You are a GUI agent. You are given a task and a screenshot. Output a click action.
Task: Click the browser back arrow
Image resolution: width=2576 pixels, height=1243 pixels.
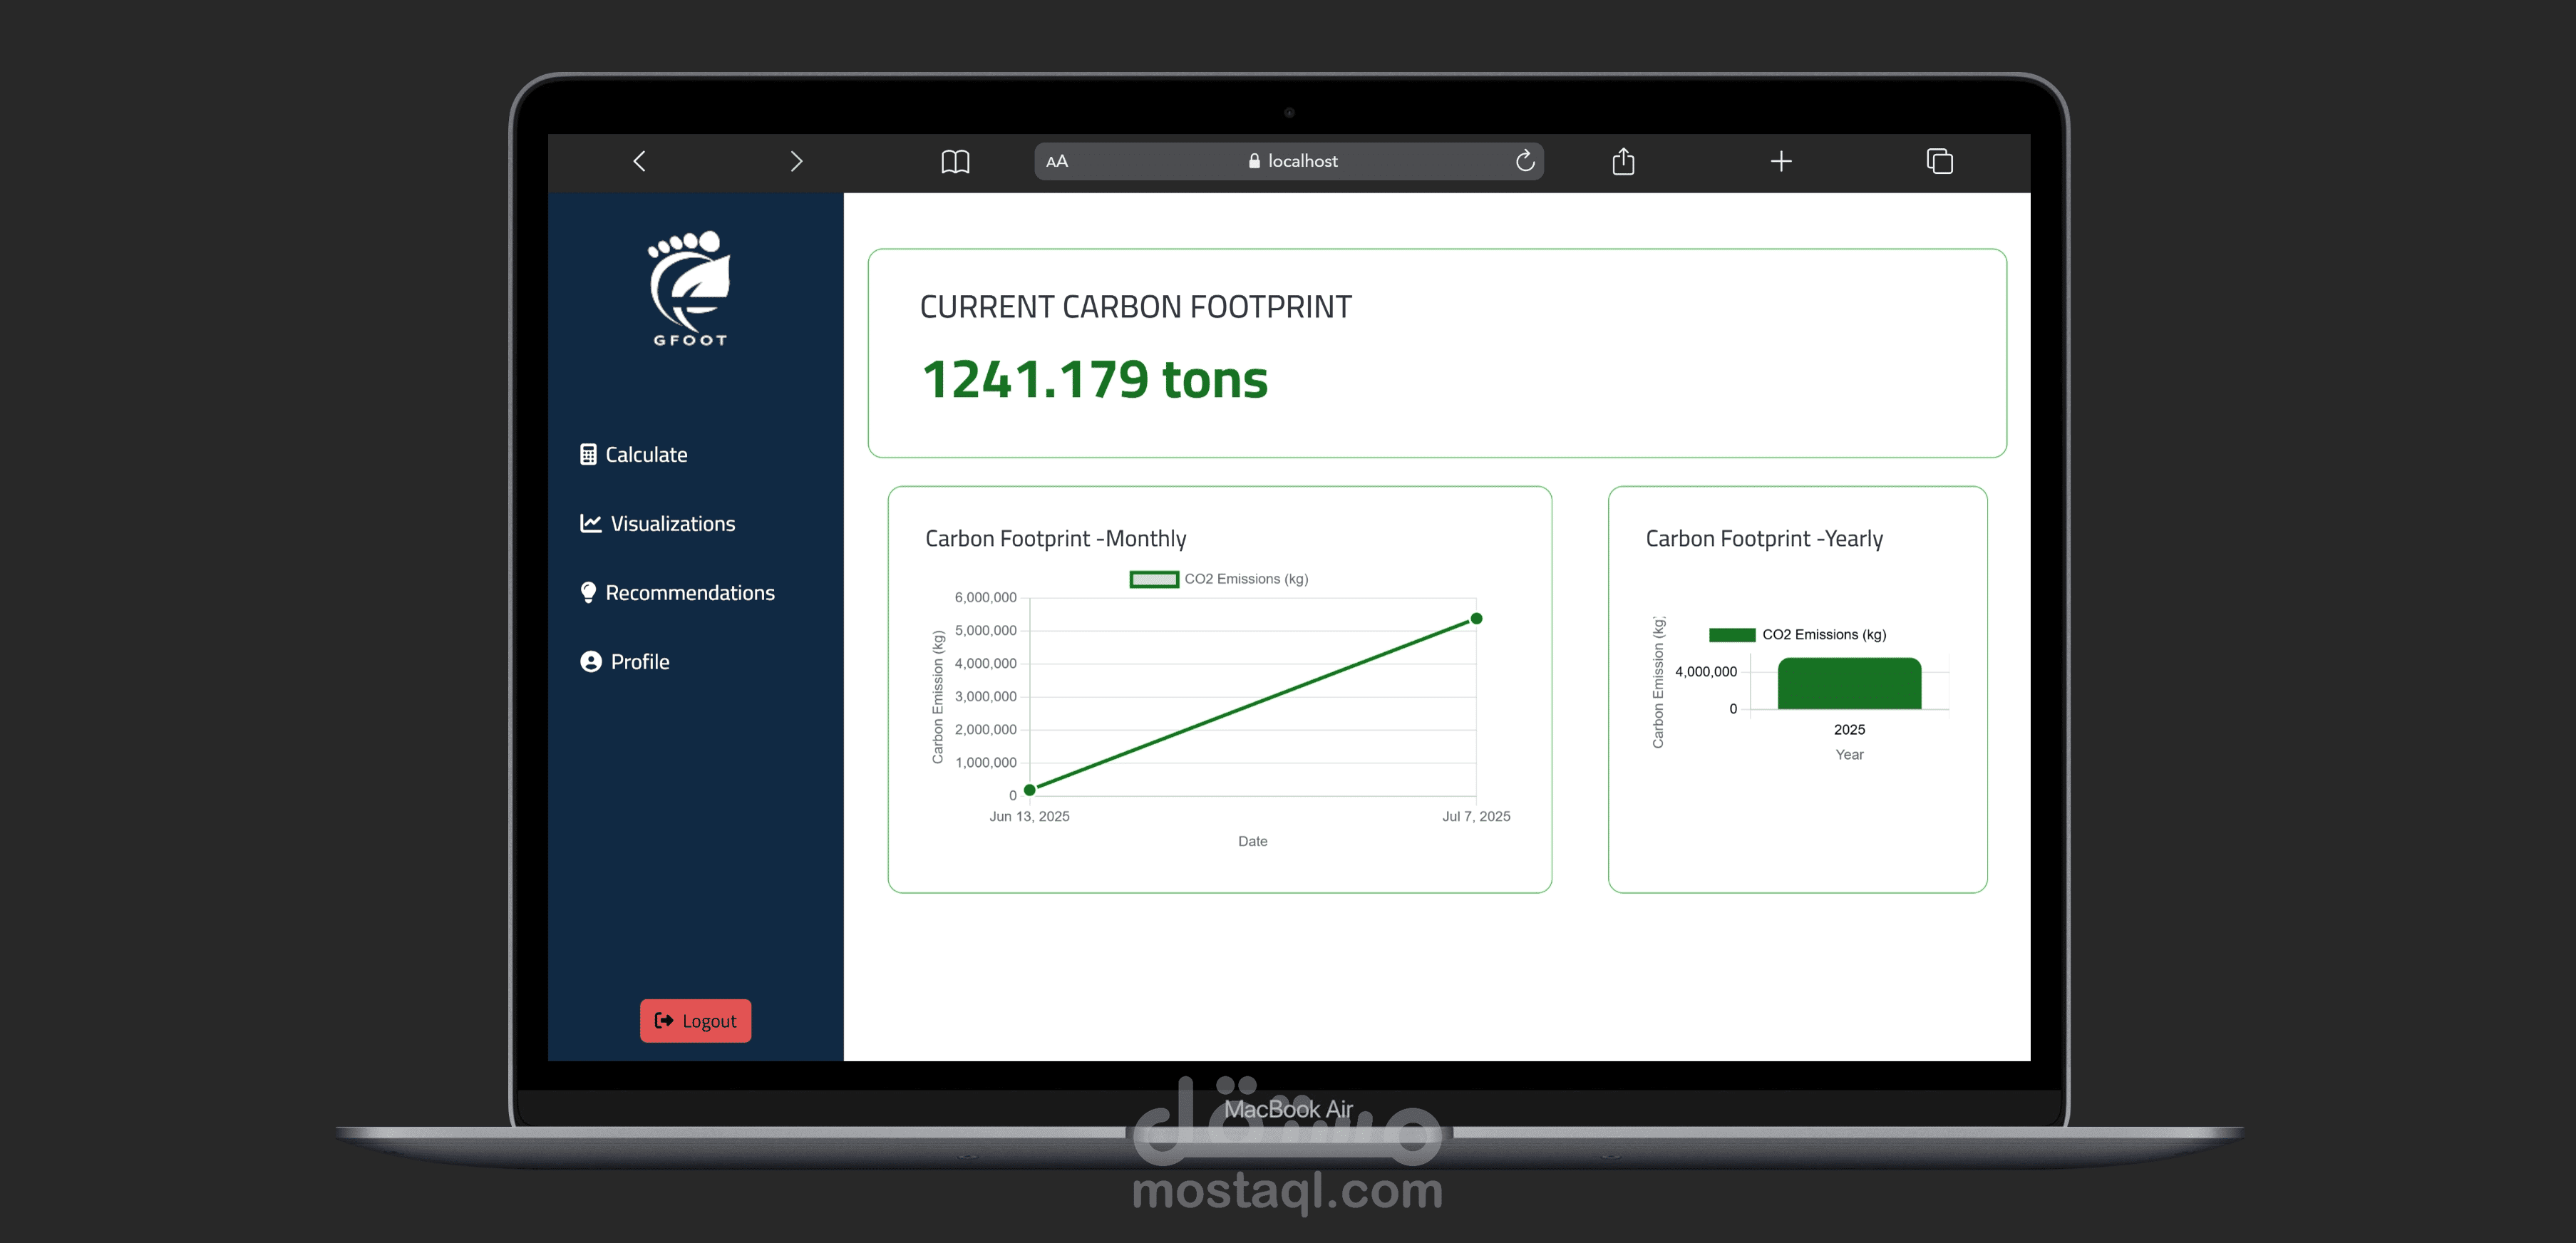pos(640,161)
